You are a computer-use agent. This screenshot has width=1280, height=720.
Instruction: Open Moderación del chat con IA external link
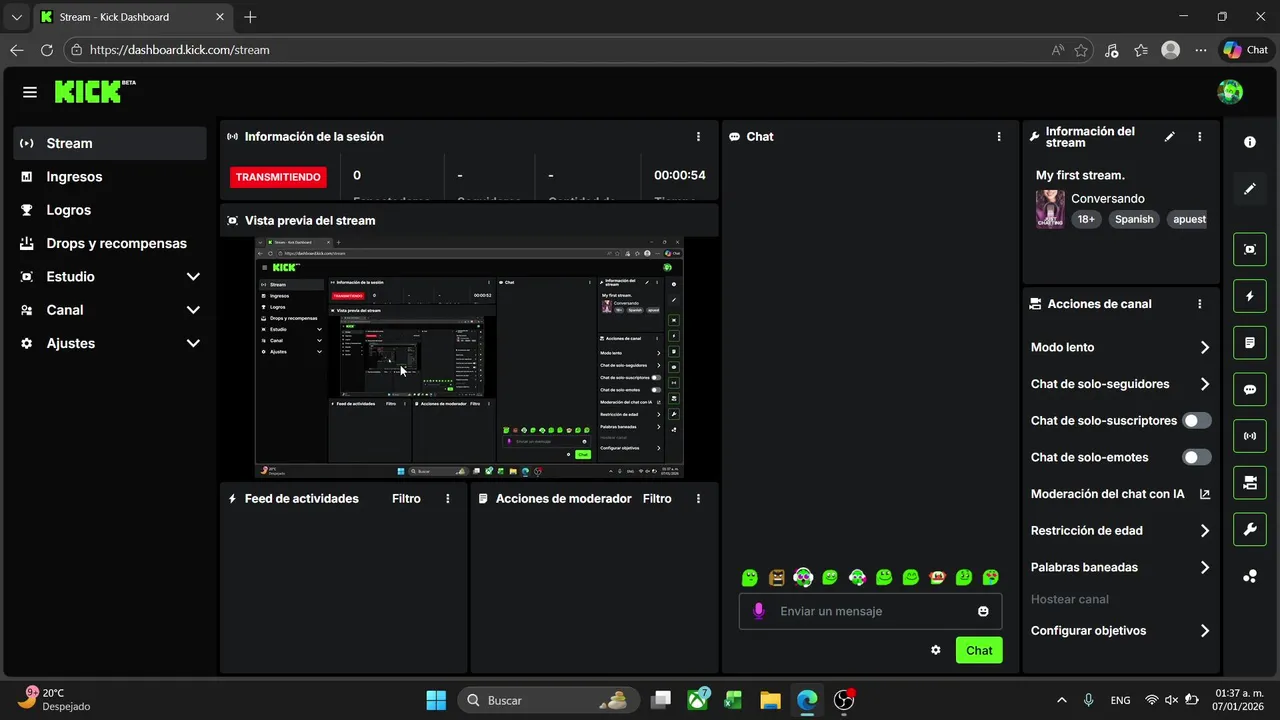pos(1204,494)
